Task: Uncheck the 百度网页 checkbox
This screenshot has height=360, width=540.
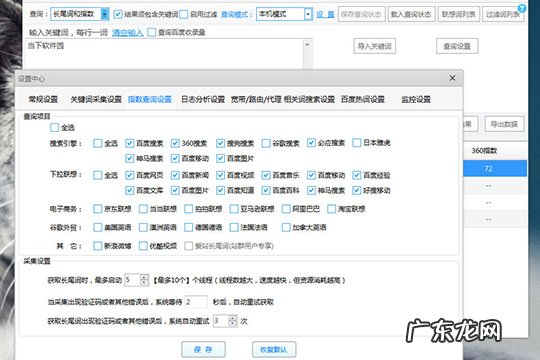Action: click(129, 175)
